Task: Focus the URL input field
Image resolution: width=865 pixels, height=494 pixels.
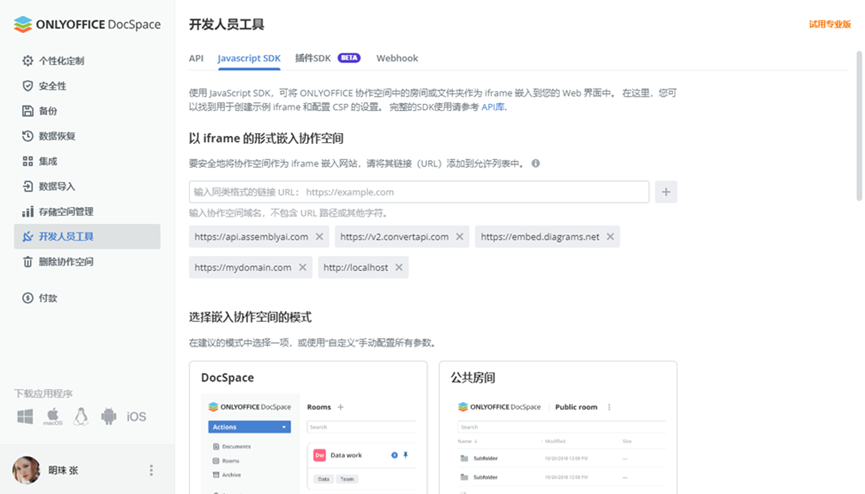Action: coord(419,192)
